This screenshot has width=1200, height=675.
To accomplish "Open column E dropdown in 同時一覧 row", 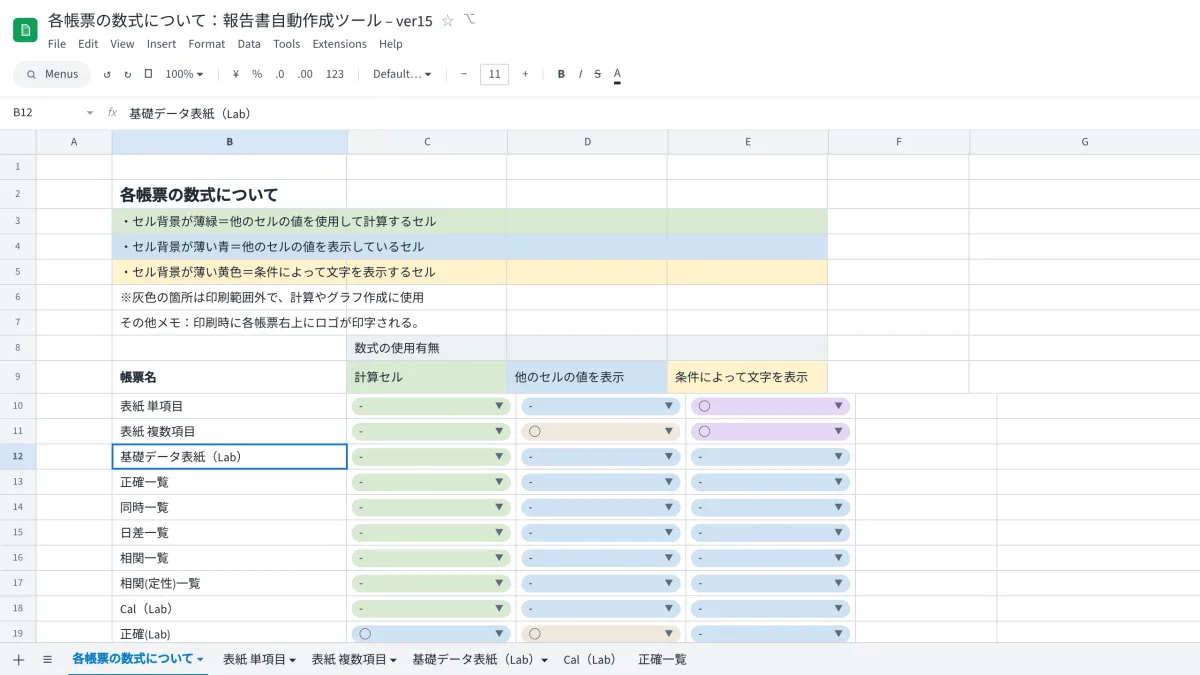I will [x=770, y=507].
